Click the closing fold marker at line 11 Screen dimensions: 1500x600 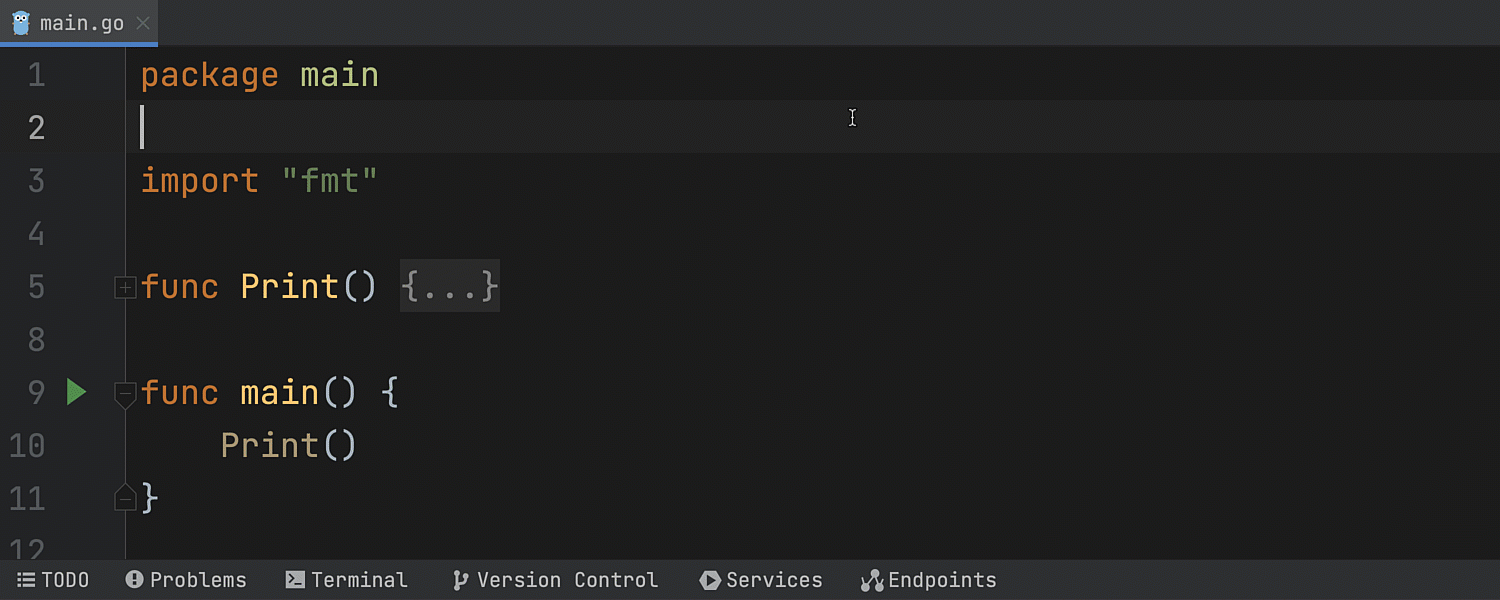pos(125,497)
